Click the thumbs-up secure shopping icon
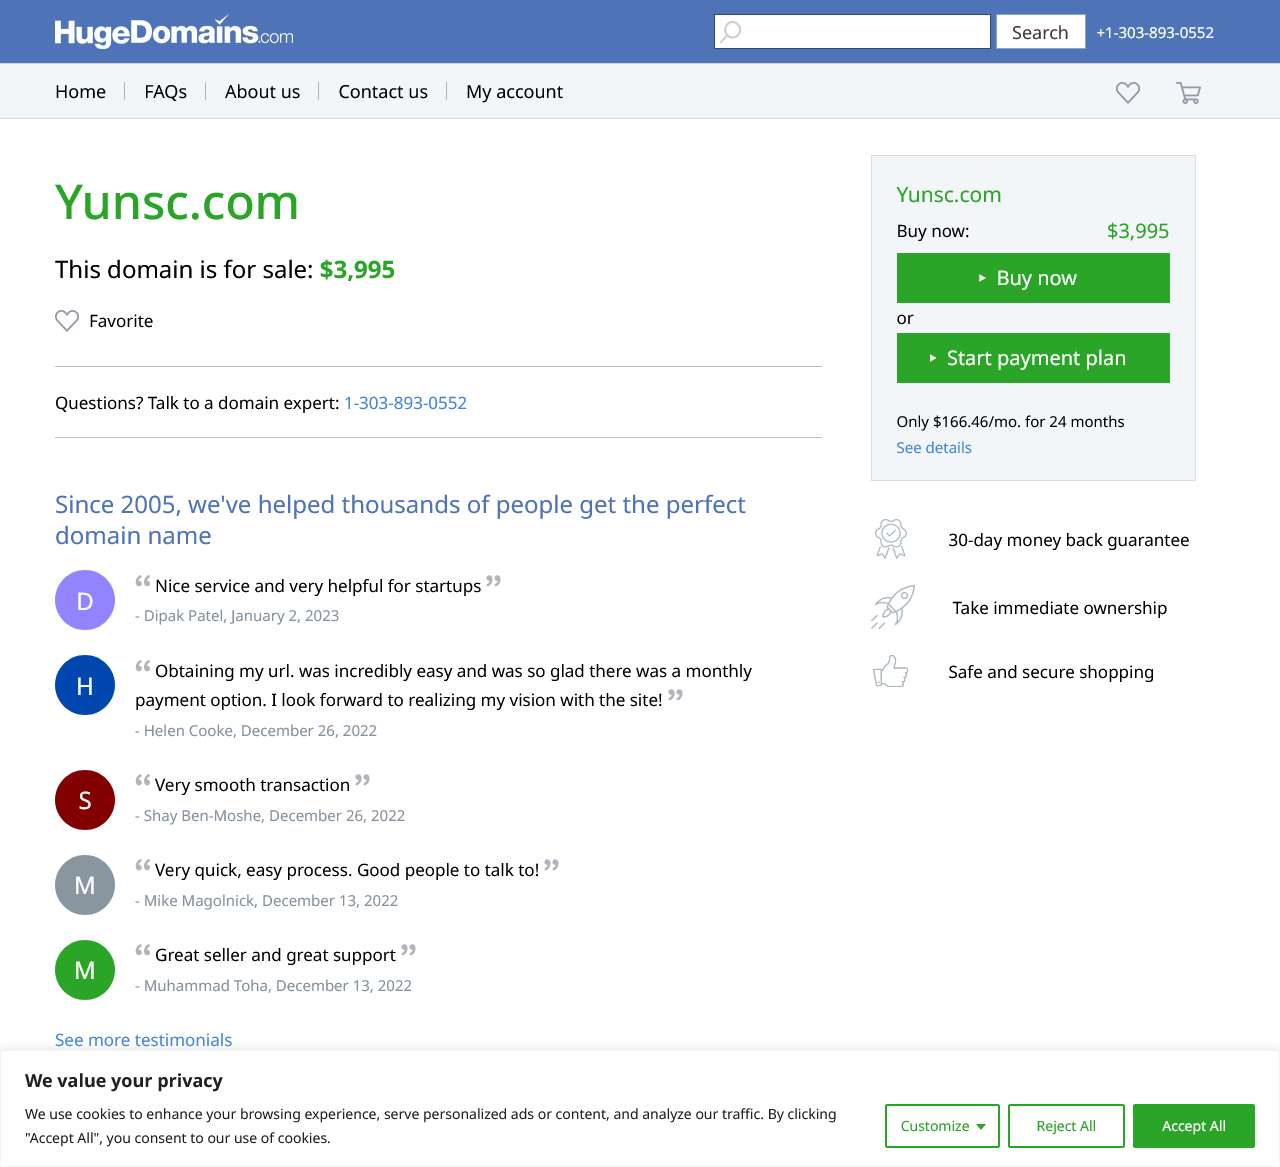 click(890, 671)
